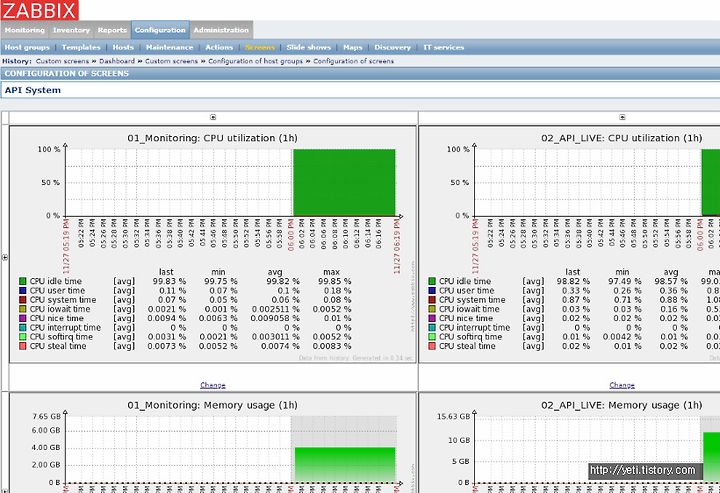Follow Configuration of host groups history link
This screenshot has width=720, height=493.
click(256, 61)
